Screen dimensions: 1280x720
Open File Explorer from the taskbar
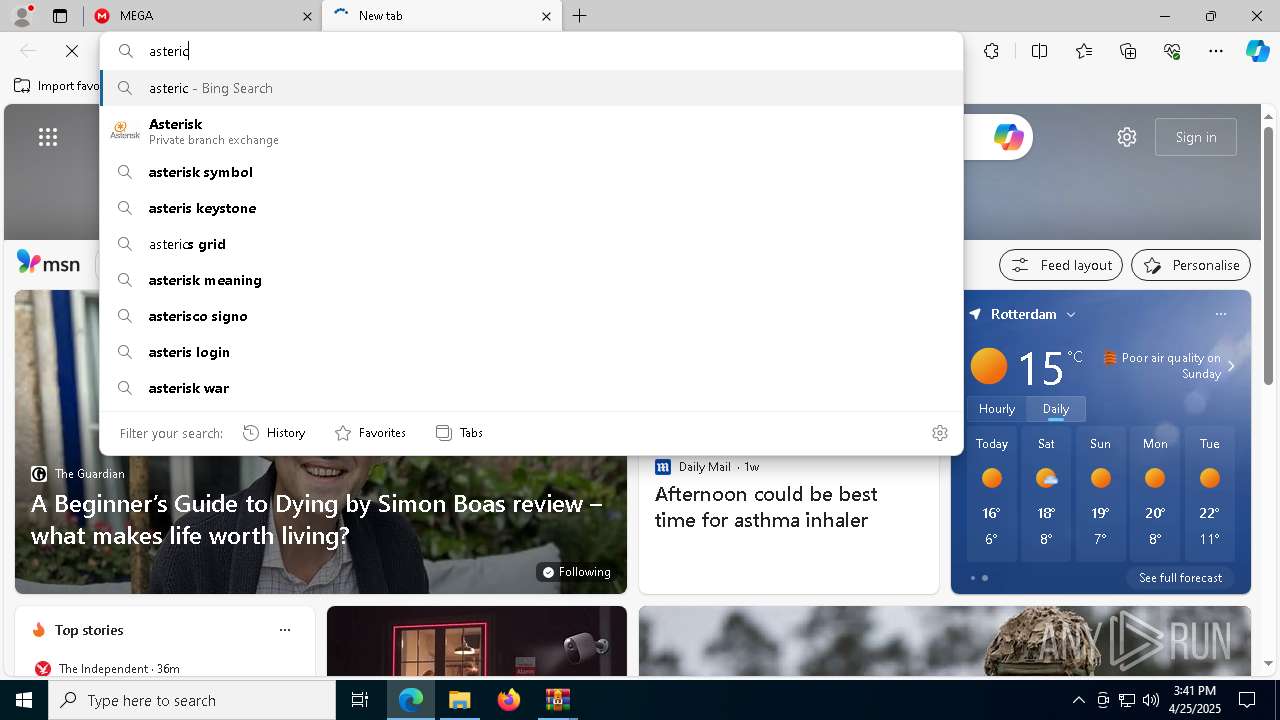click(x=459, y=700)
